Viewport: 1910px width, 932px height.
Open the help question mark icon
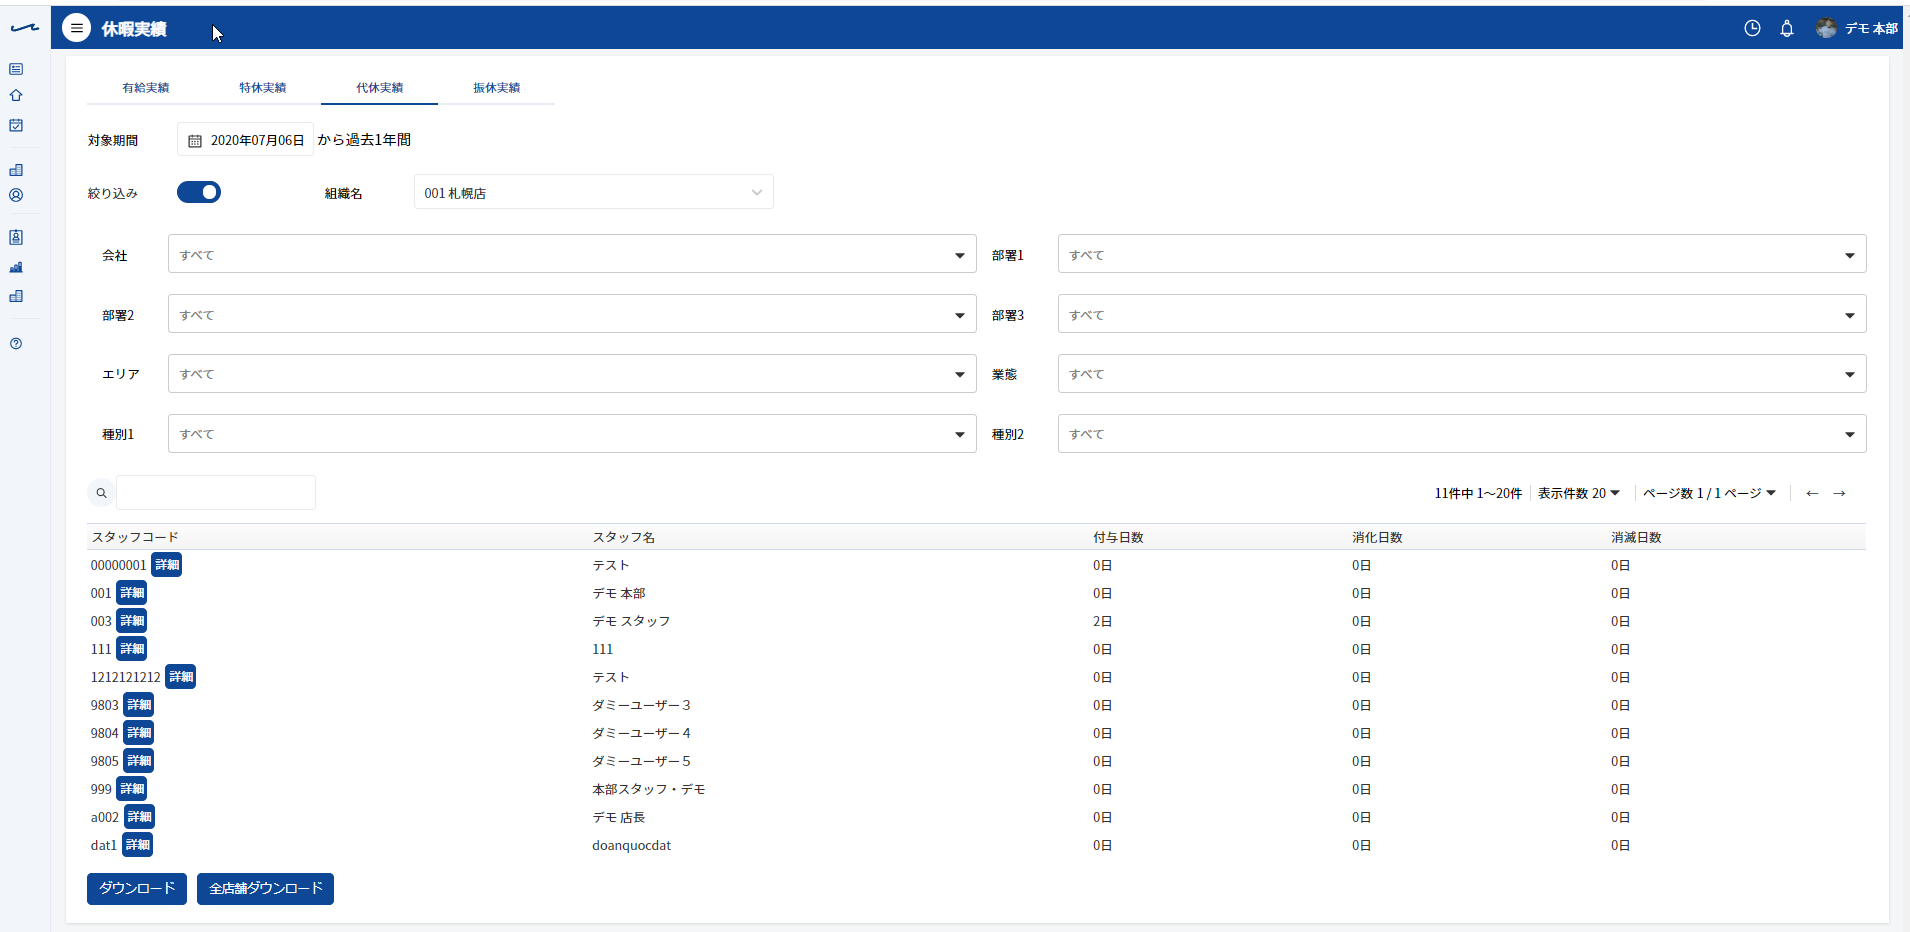point(16,343)
